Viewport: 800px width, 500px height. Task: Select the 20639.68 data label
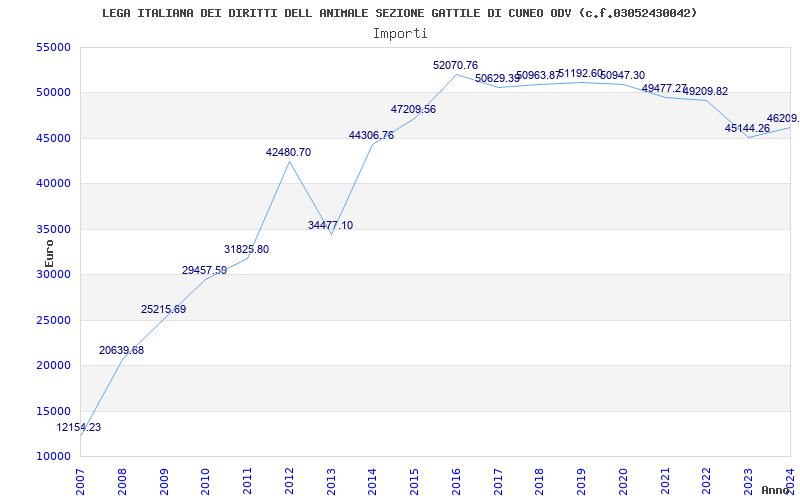point(121,350)
